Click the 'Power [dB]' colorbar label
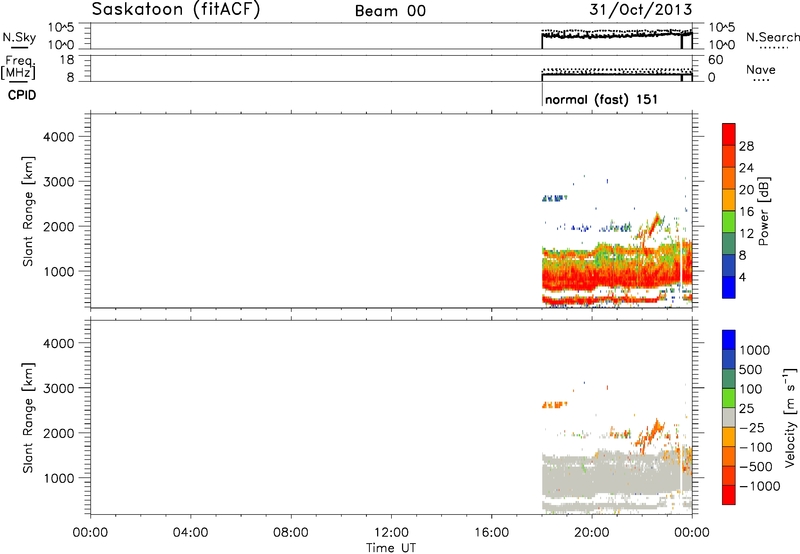This screenshot has height=554, width=800. (x=763, y=211)
